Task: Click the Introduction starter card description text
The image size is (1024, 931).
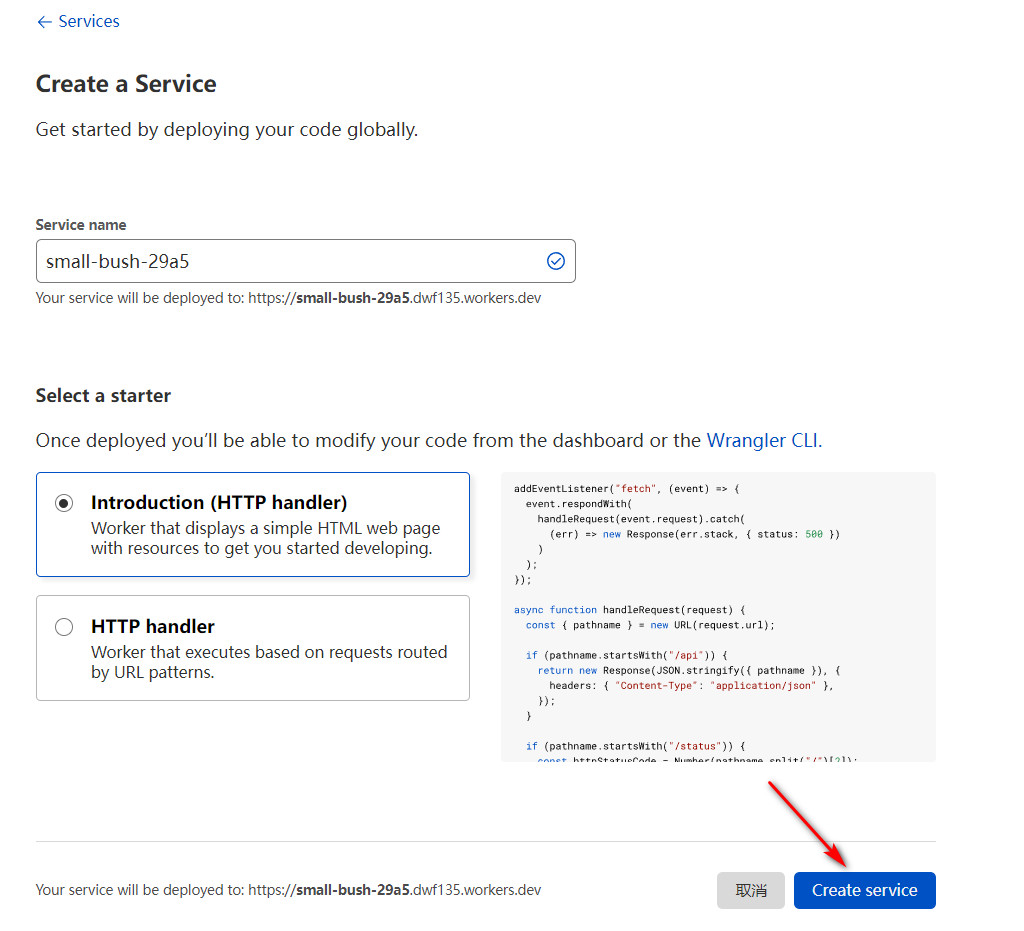Action: (266, 538)
